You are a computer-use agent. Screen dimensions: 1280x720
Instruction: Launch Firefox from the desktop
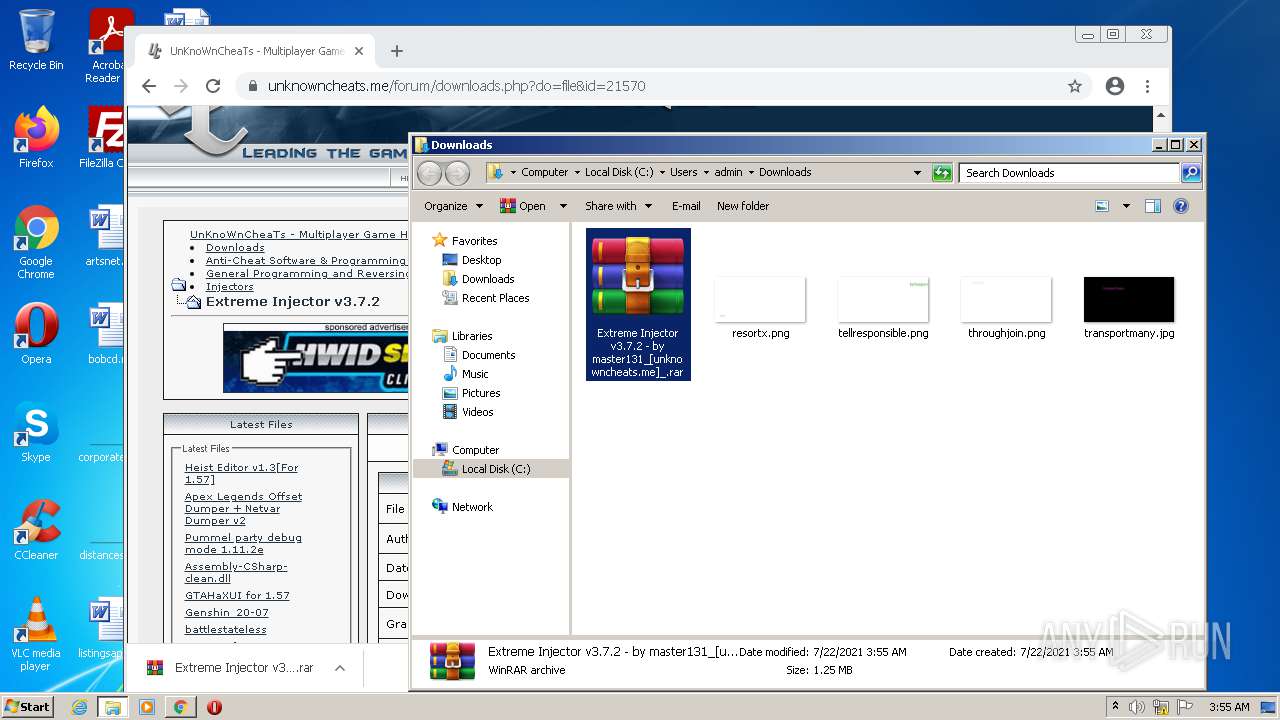[x=36, y=138]
